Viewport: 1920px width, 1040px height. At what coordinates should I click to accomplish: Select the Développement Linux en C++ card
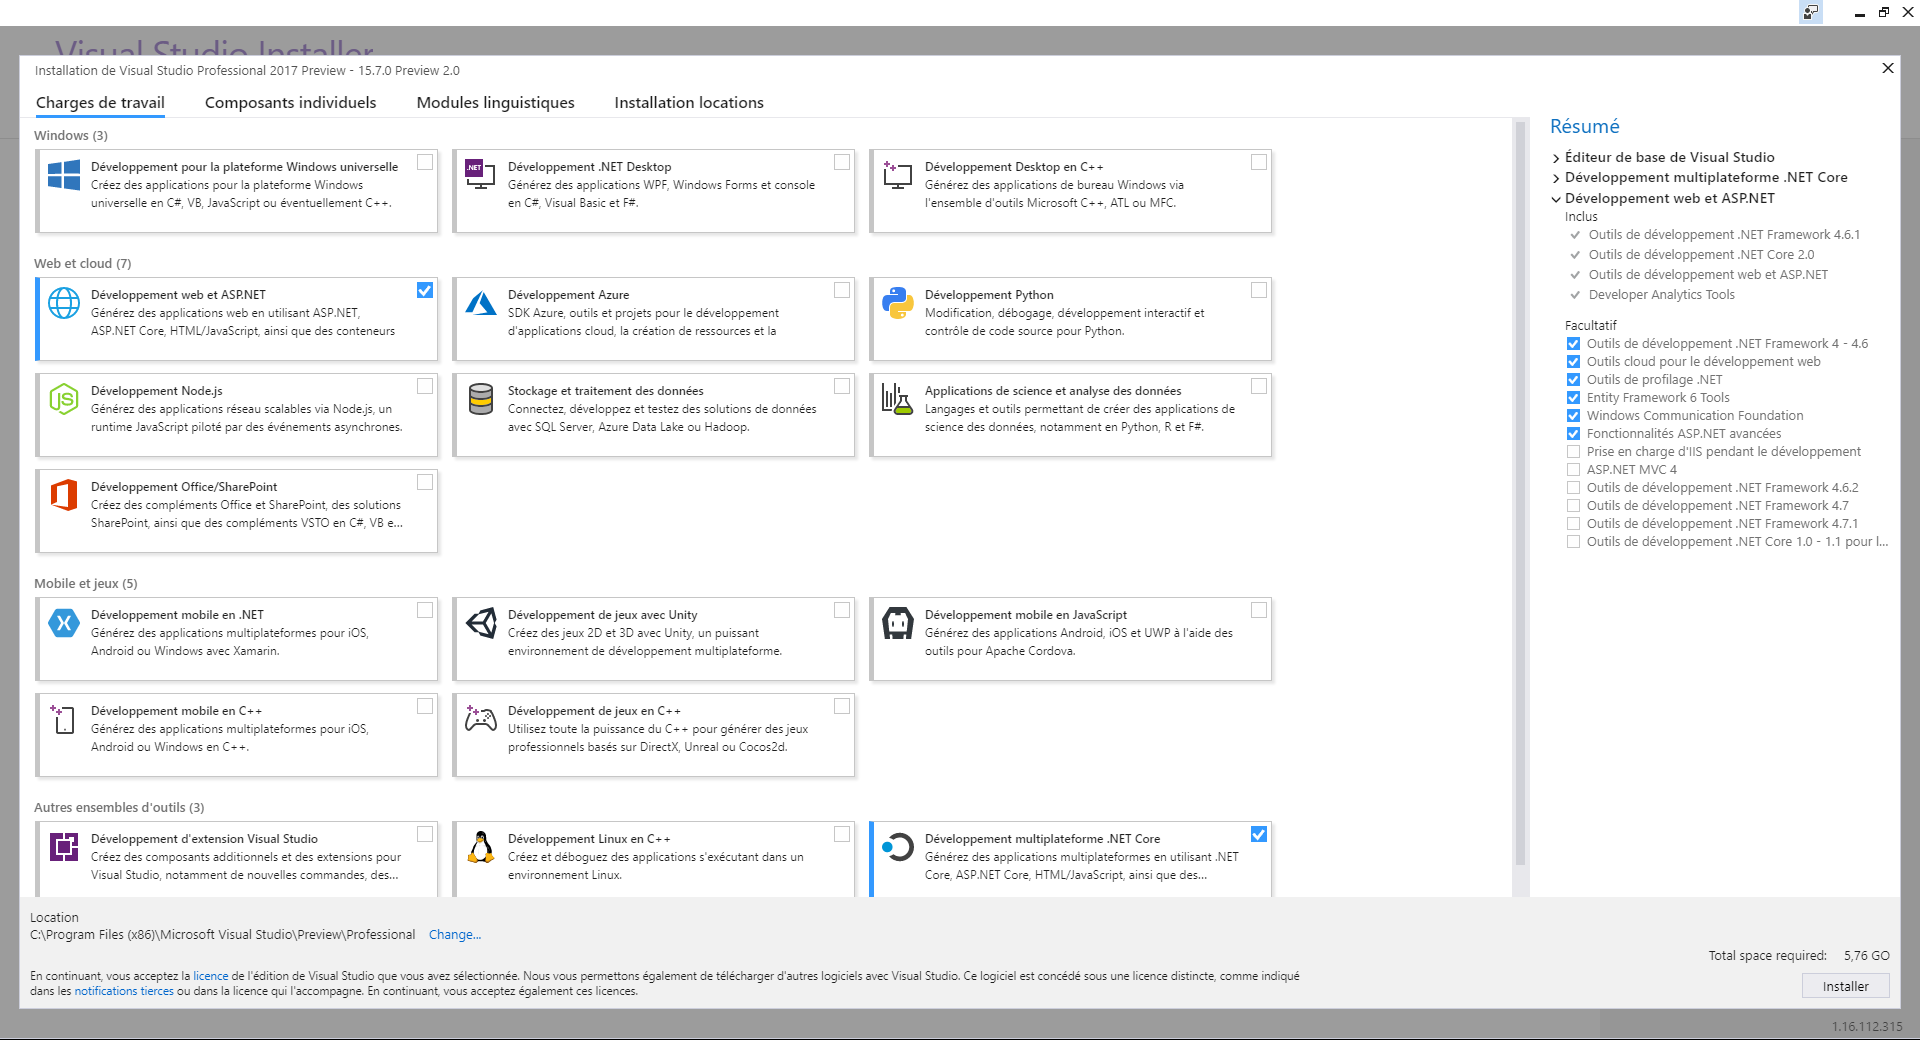tap(654, 859)
